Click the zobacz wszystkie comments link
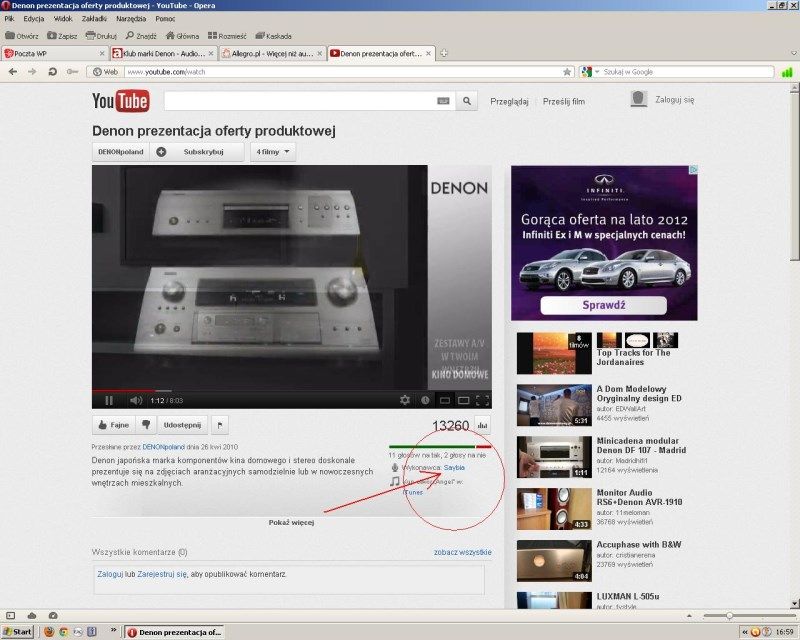800x640 pixels. 463,552
